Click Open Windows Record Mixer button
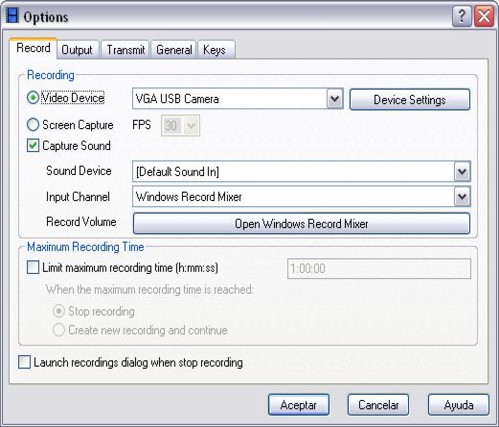Screen dimensions: 499x427 tap(301, 223)
